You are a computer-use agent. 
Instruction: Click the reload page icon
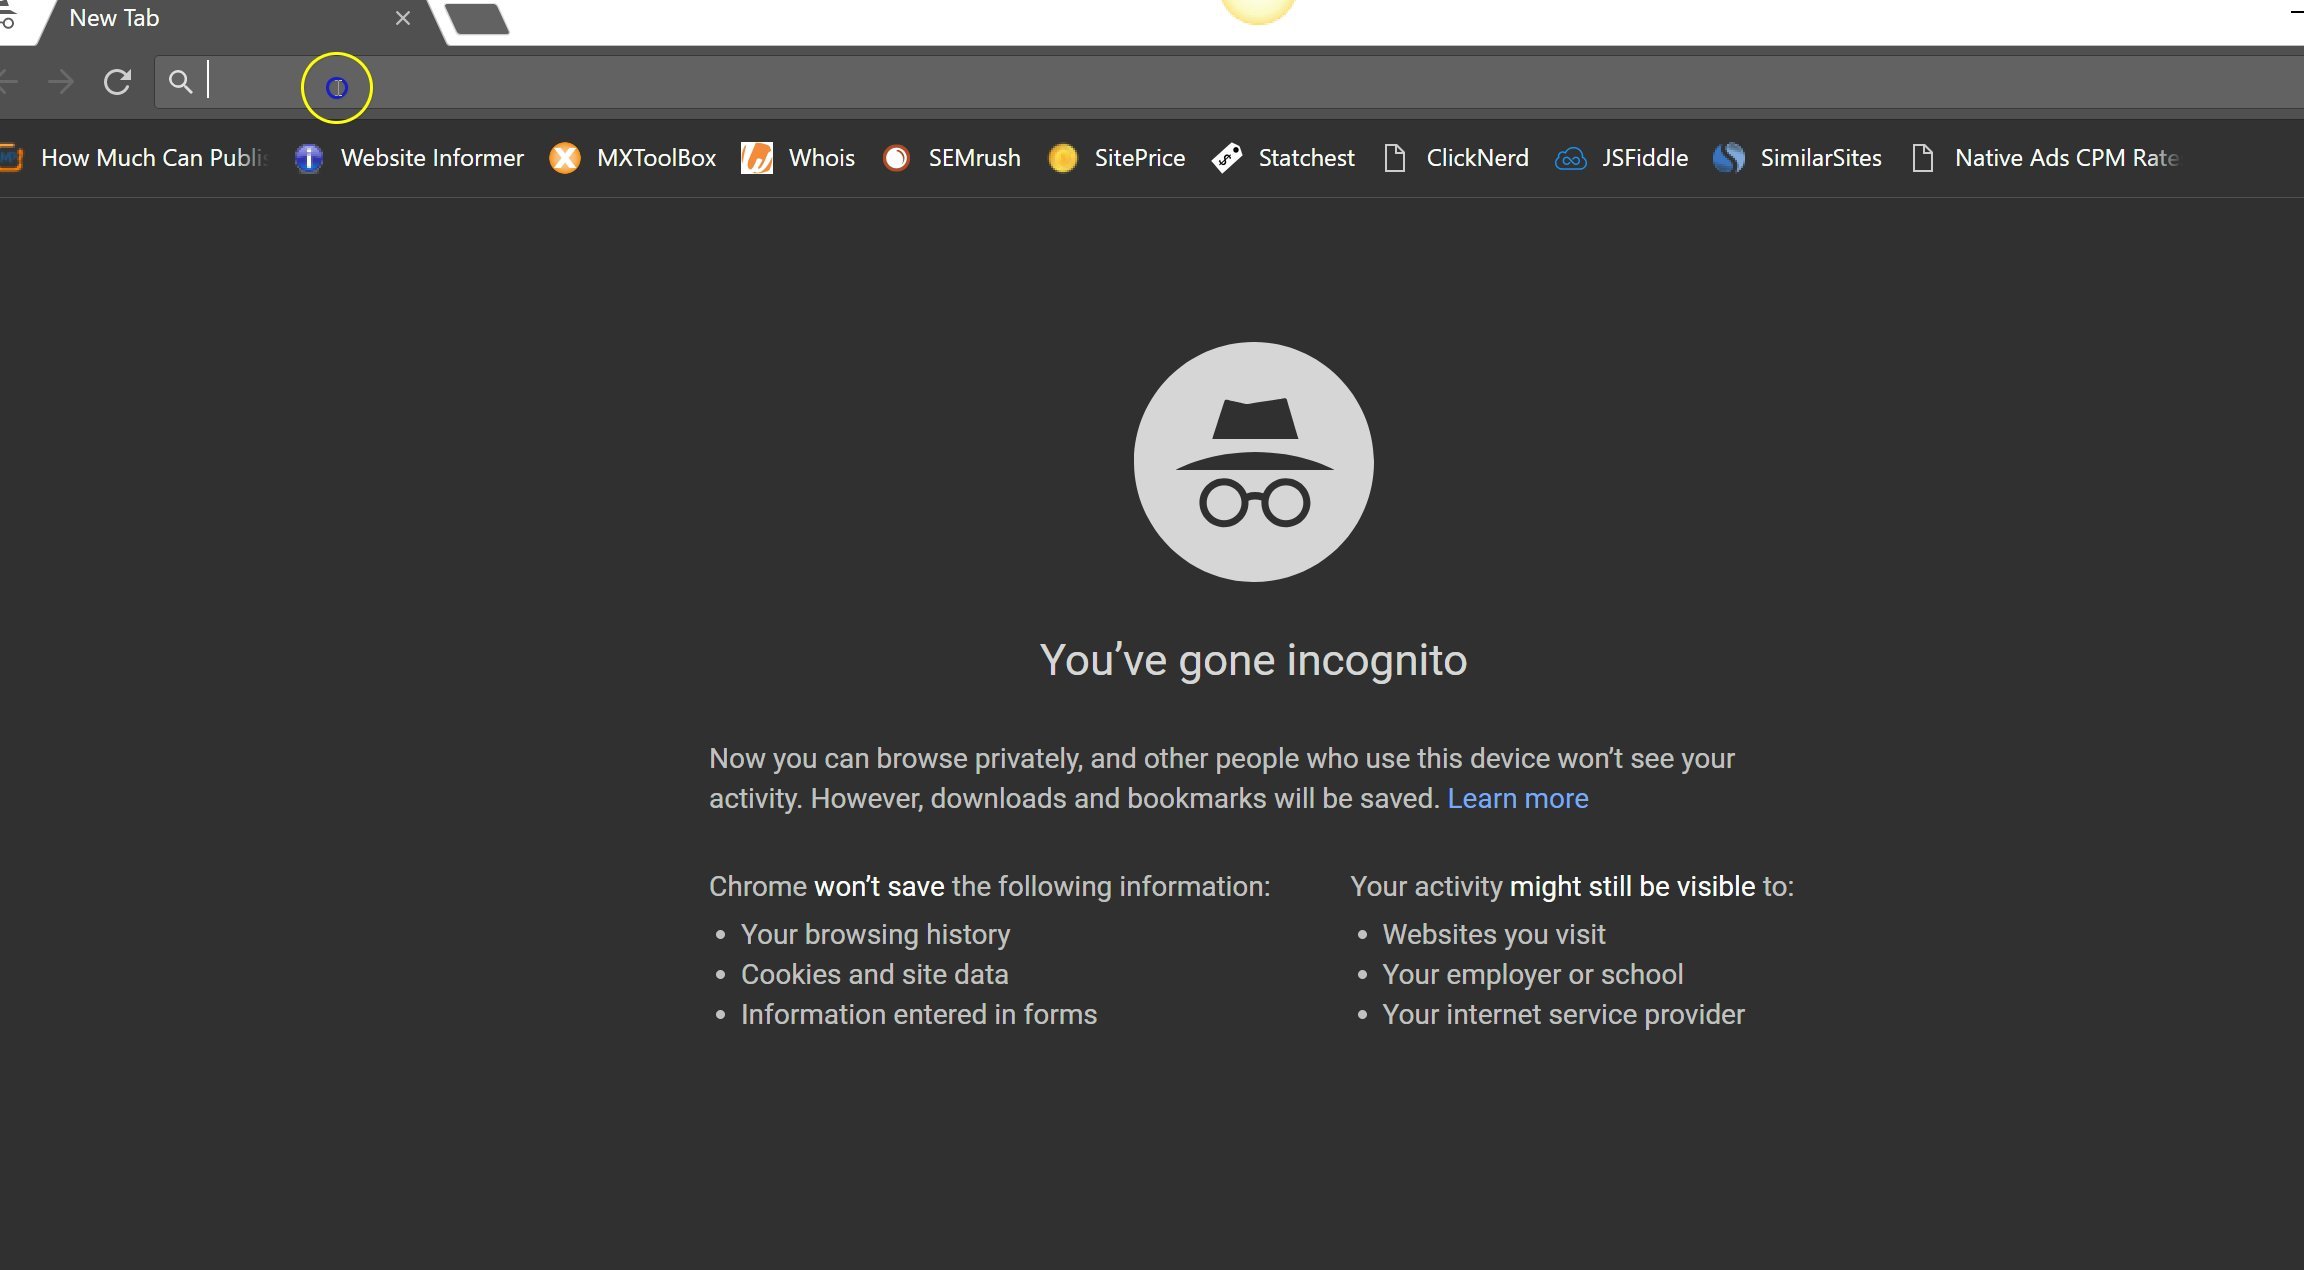(x=117, y=82)
